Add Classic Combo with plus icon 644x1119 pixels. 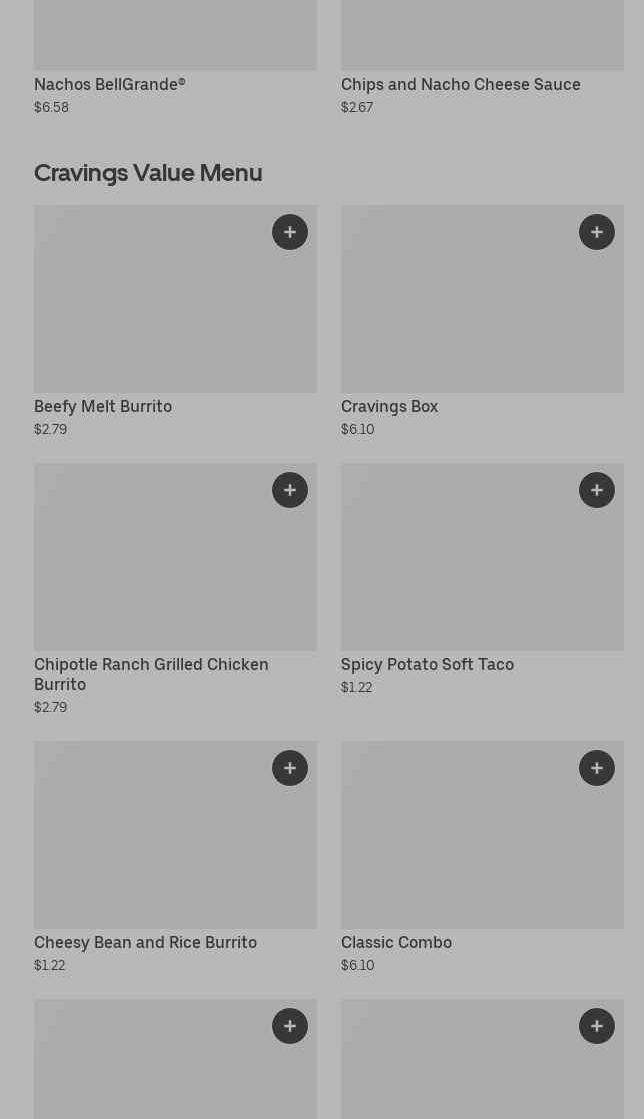point(597,768)
